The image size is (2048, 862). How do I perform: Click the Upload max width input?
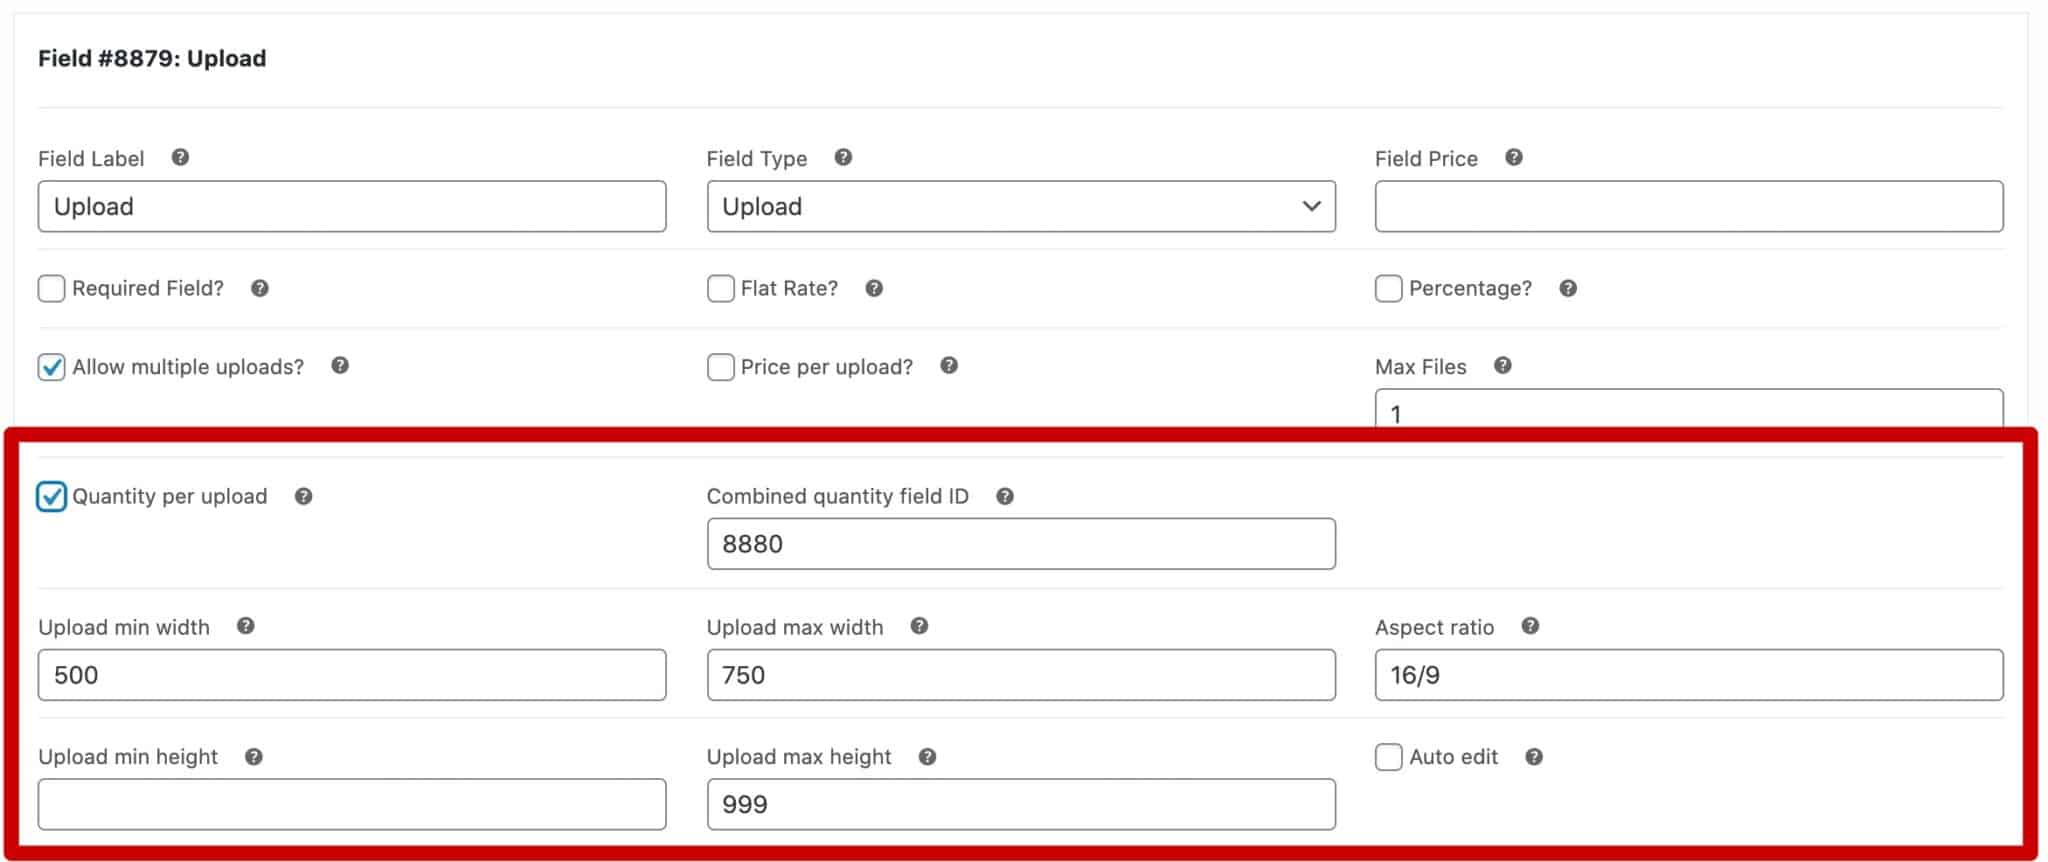coord(1021,675)
